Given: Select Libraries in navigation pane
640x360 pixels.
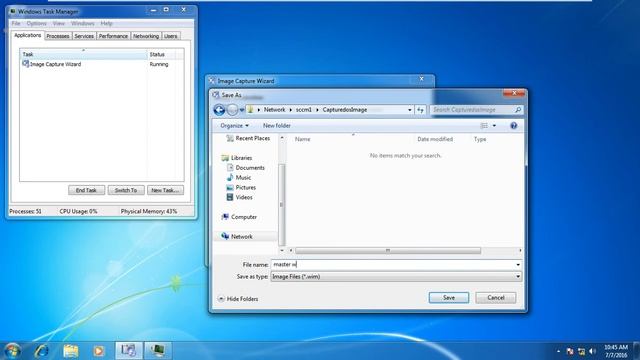Looking at the screenshot, I should pos(237,158).
